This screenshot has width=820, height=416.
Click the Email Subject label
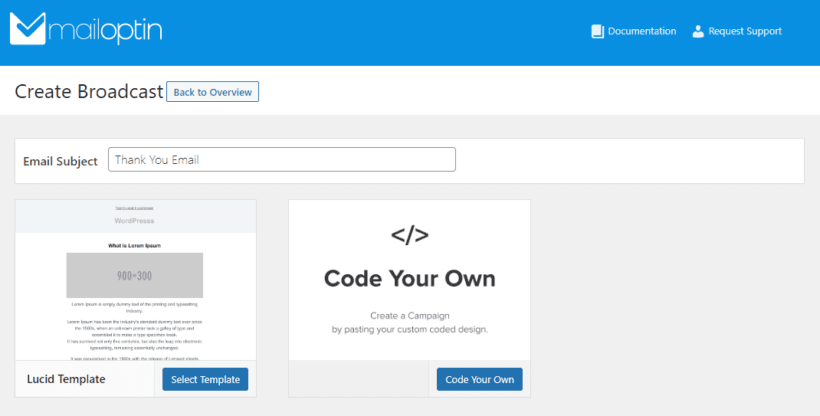click(61, 161)
